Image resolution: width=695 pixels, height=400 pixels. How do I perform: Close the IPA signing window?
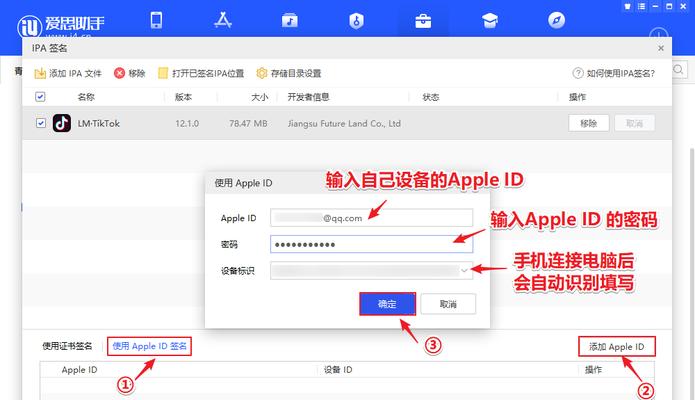pyautogui.click(x=661, y=48)
